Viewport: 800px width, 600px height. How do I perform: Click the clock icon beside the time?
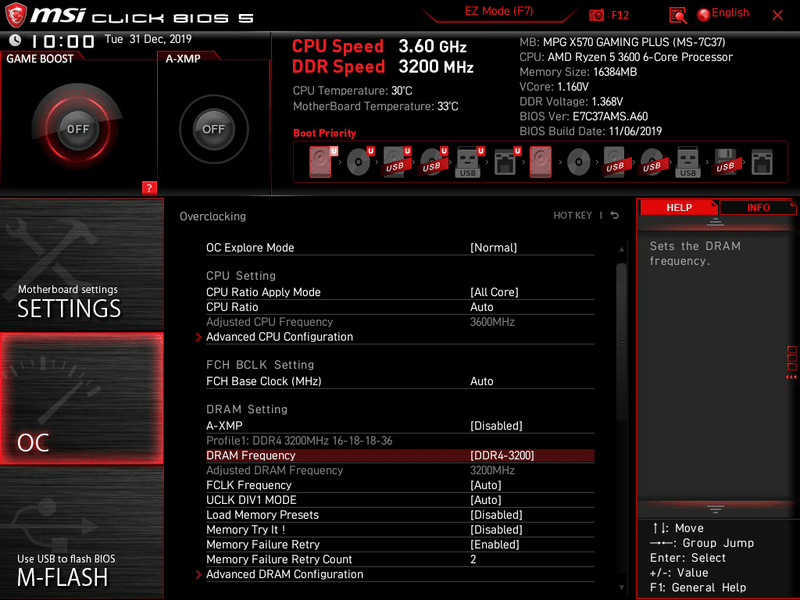point(15,40)
